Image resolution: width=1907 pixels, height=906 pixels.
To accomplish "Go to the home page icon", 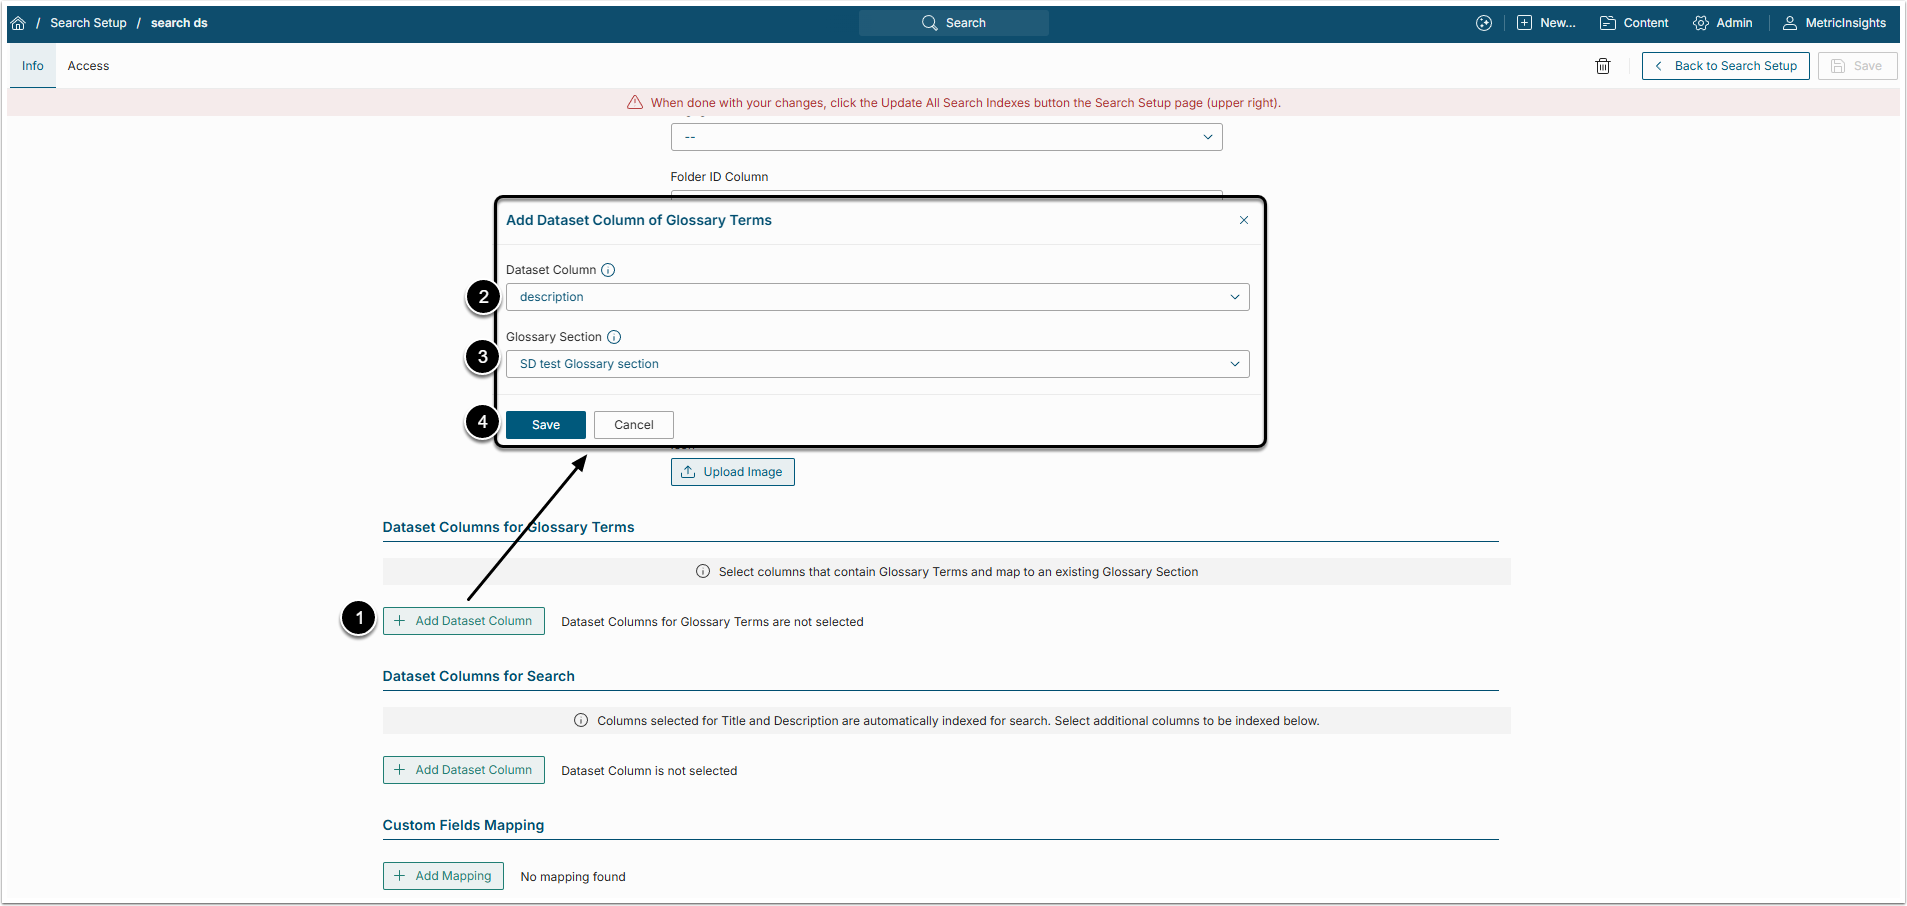I will tap(18, 23).
